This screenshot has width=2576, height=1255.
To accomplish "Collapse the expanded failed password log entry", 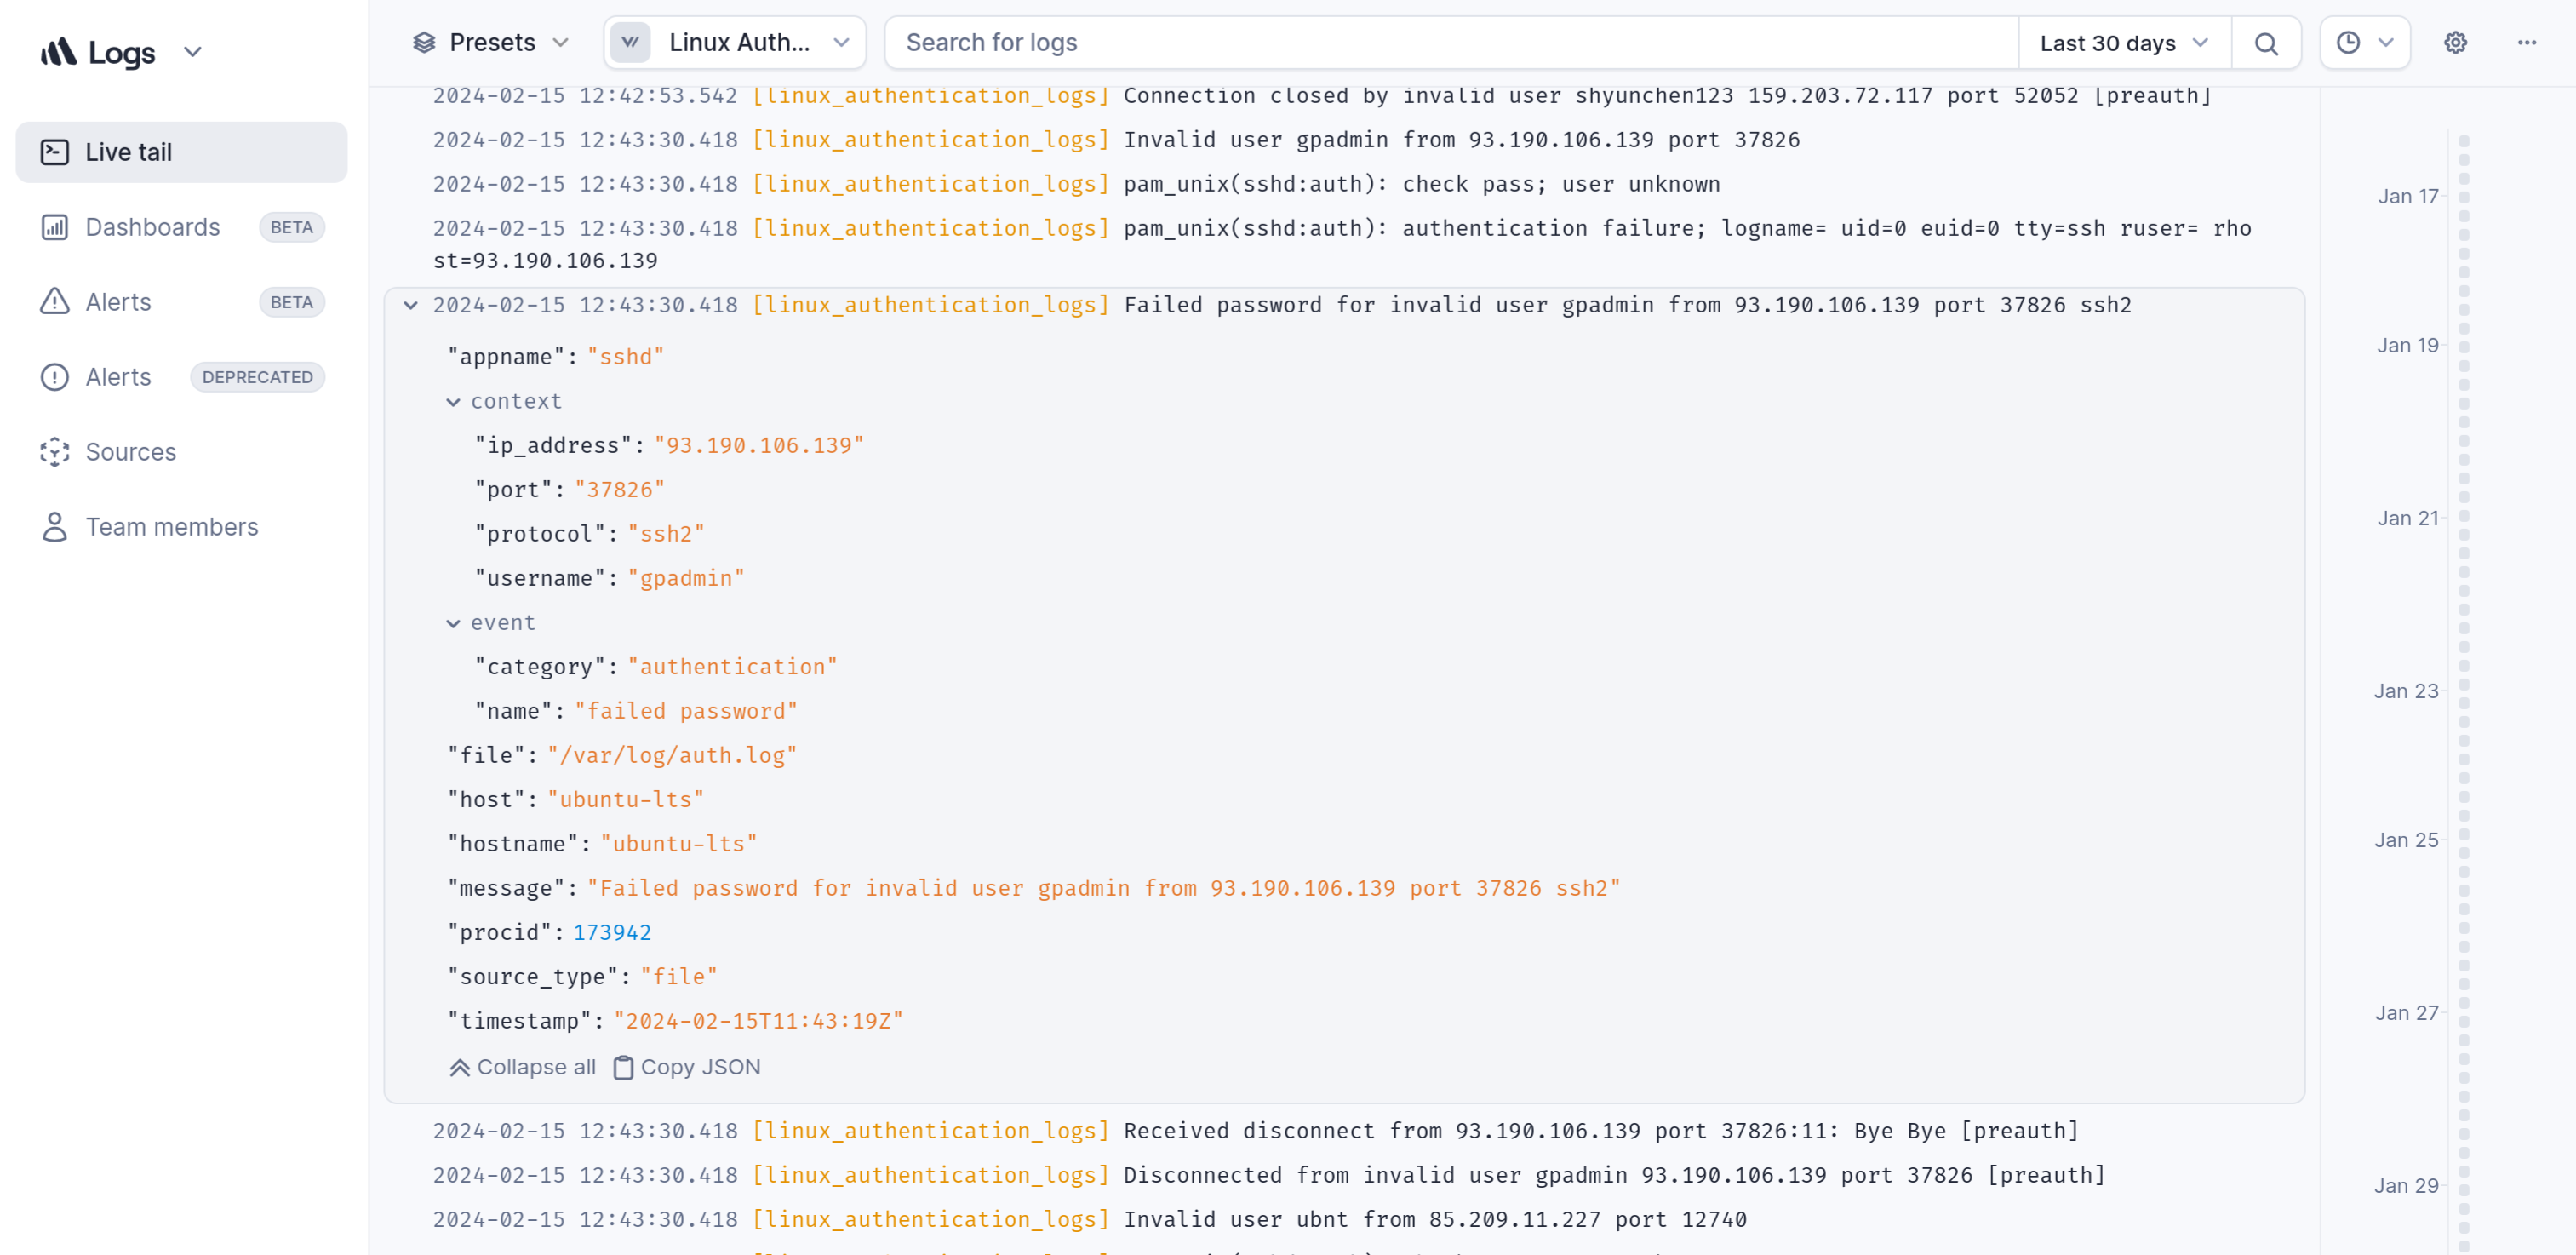I will click(410, 305).
